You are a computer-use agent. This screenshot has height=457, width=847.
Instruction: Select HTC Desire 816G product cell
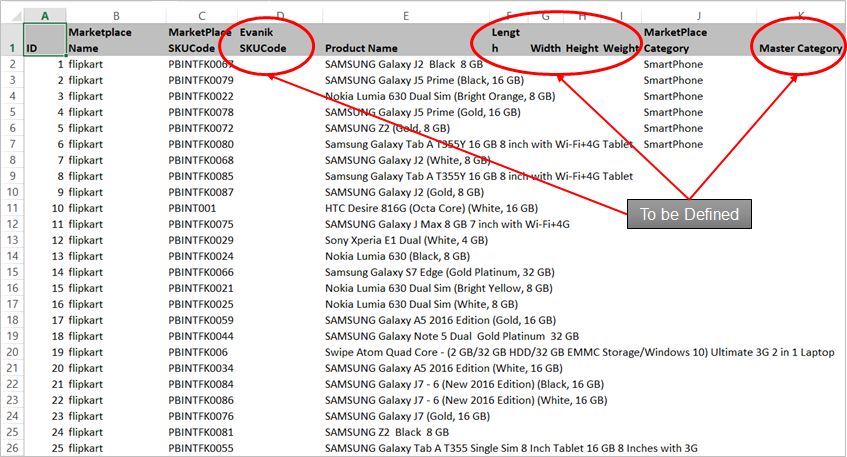(x=431, y=208)
